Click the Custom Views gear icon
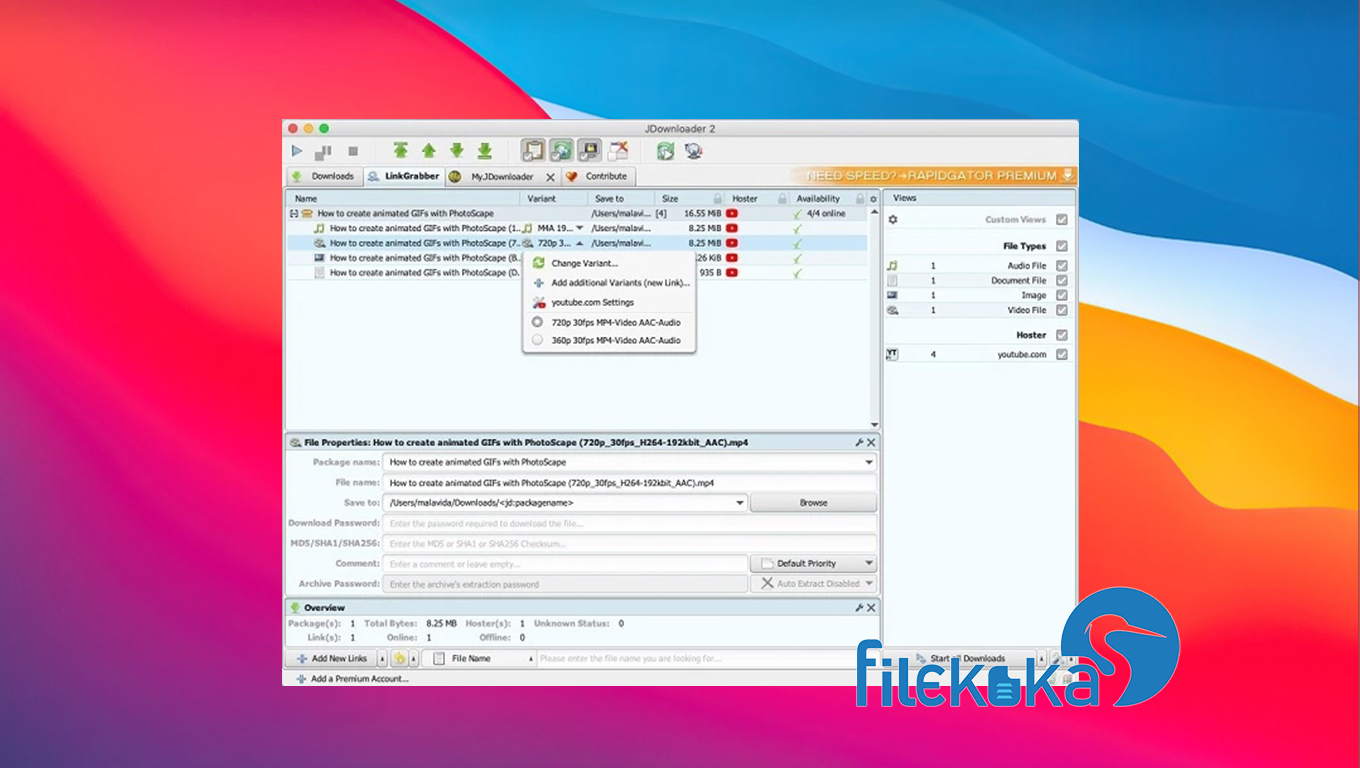 click(x=893, y=219)
